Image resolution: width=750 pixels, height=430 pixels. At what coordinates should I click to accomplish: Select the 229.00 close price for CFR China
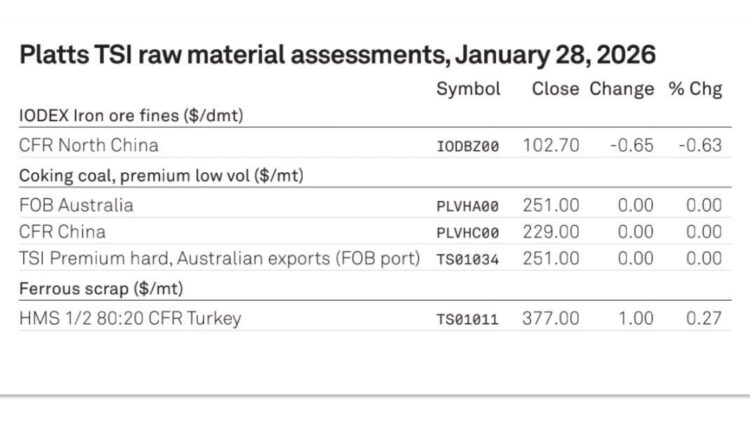click(551, 231)
